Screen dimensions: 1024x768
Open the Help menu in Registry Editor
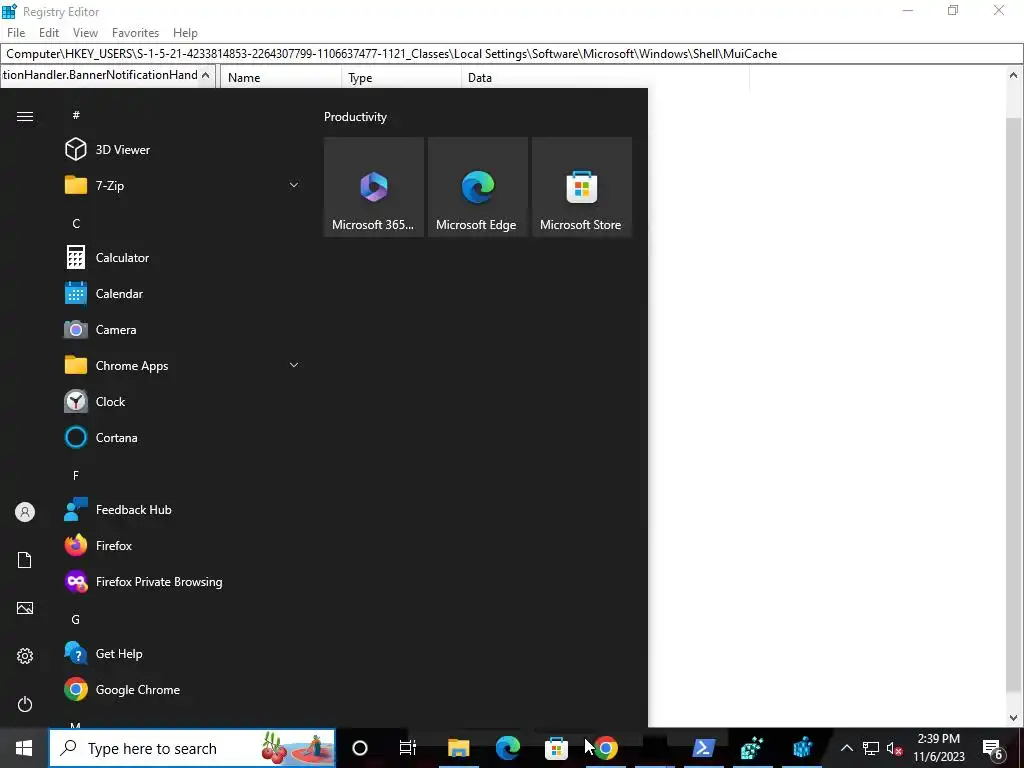pyautogui.click(x=185, y=33)
